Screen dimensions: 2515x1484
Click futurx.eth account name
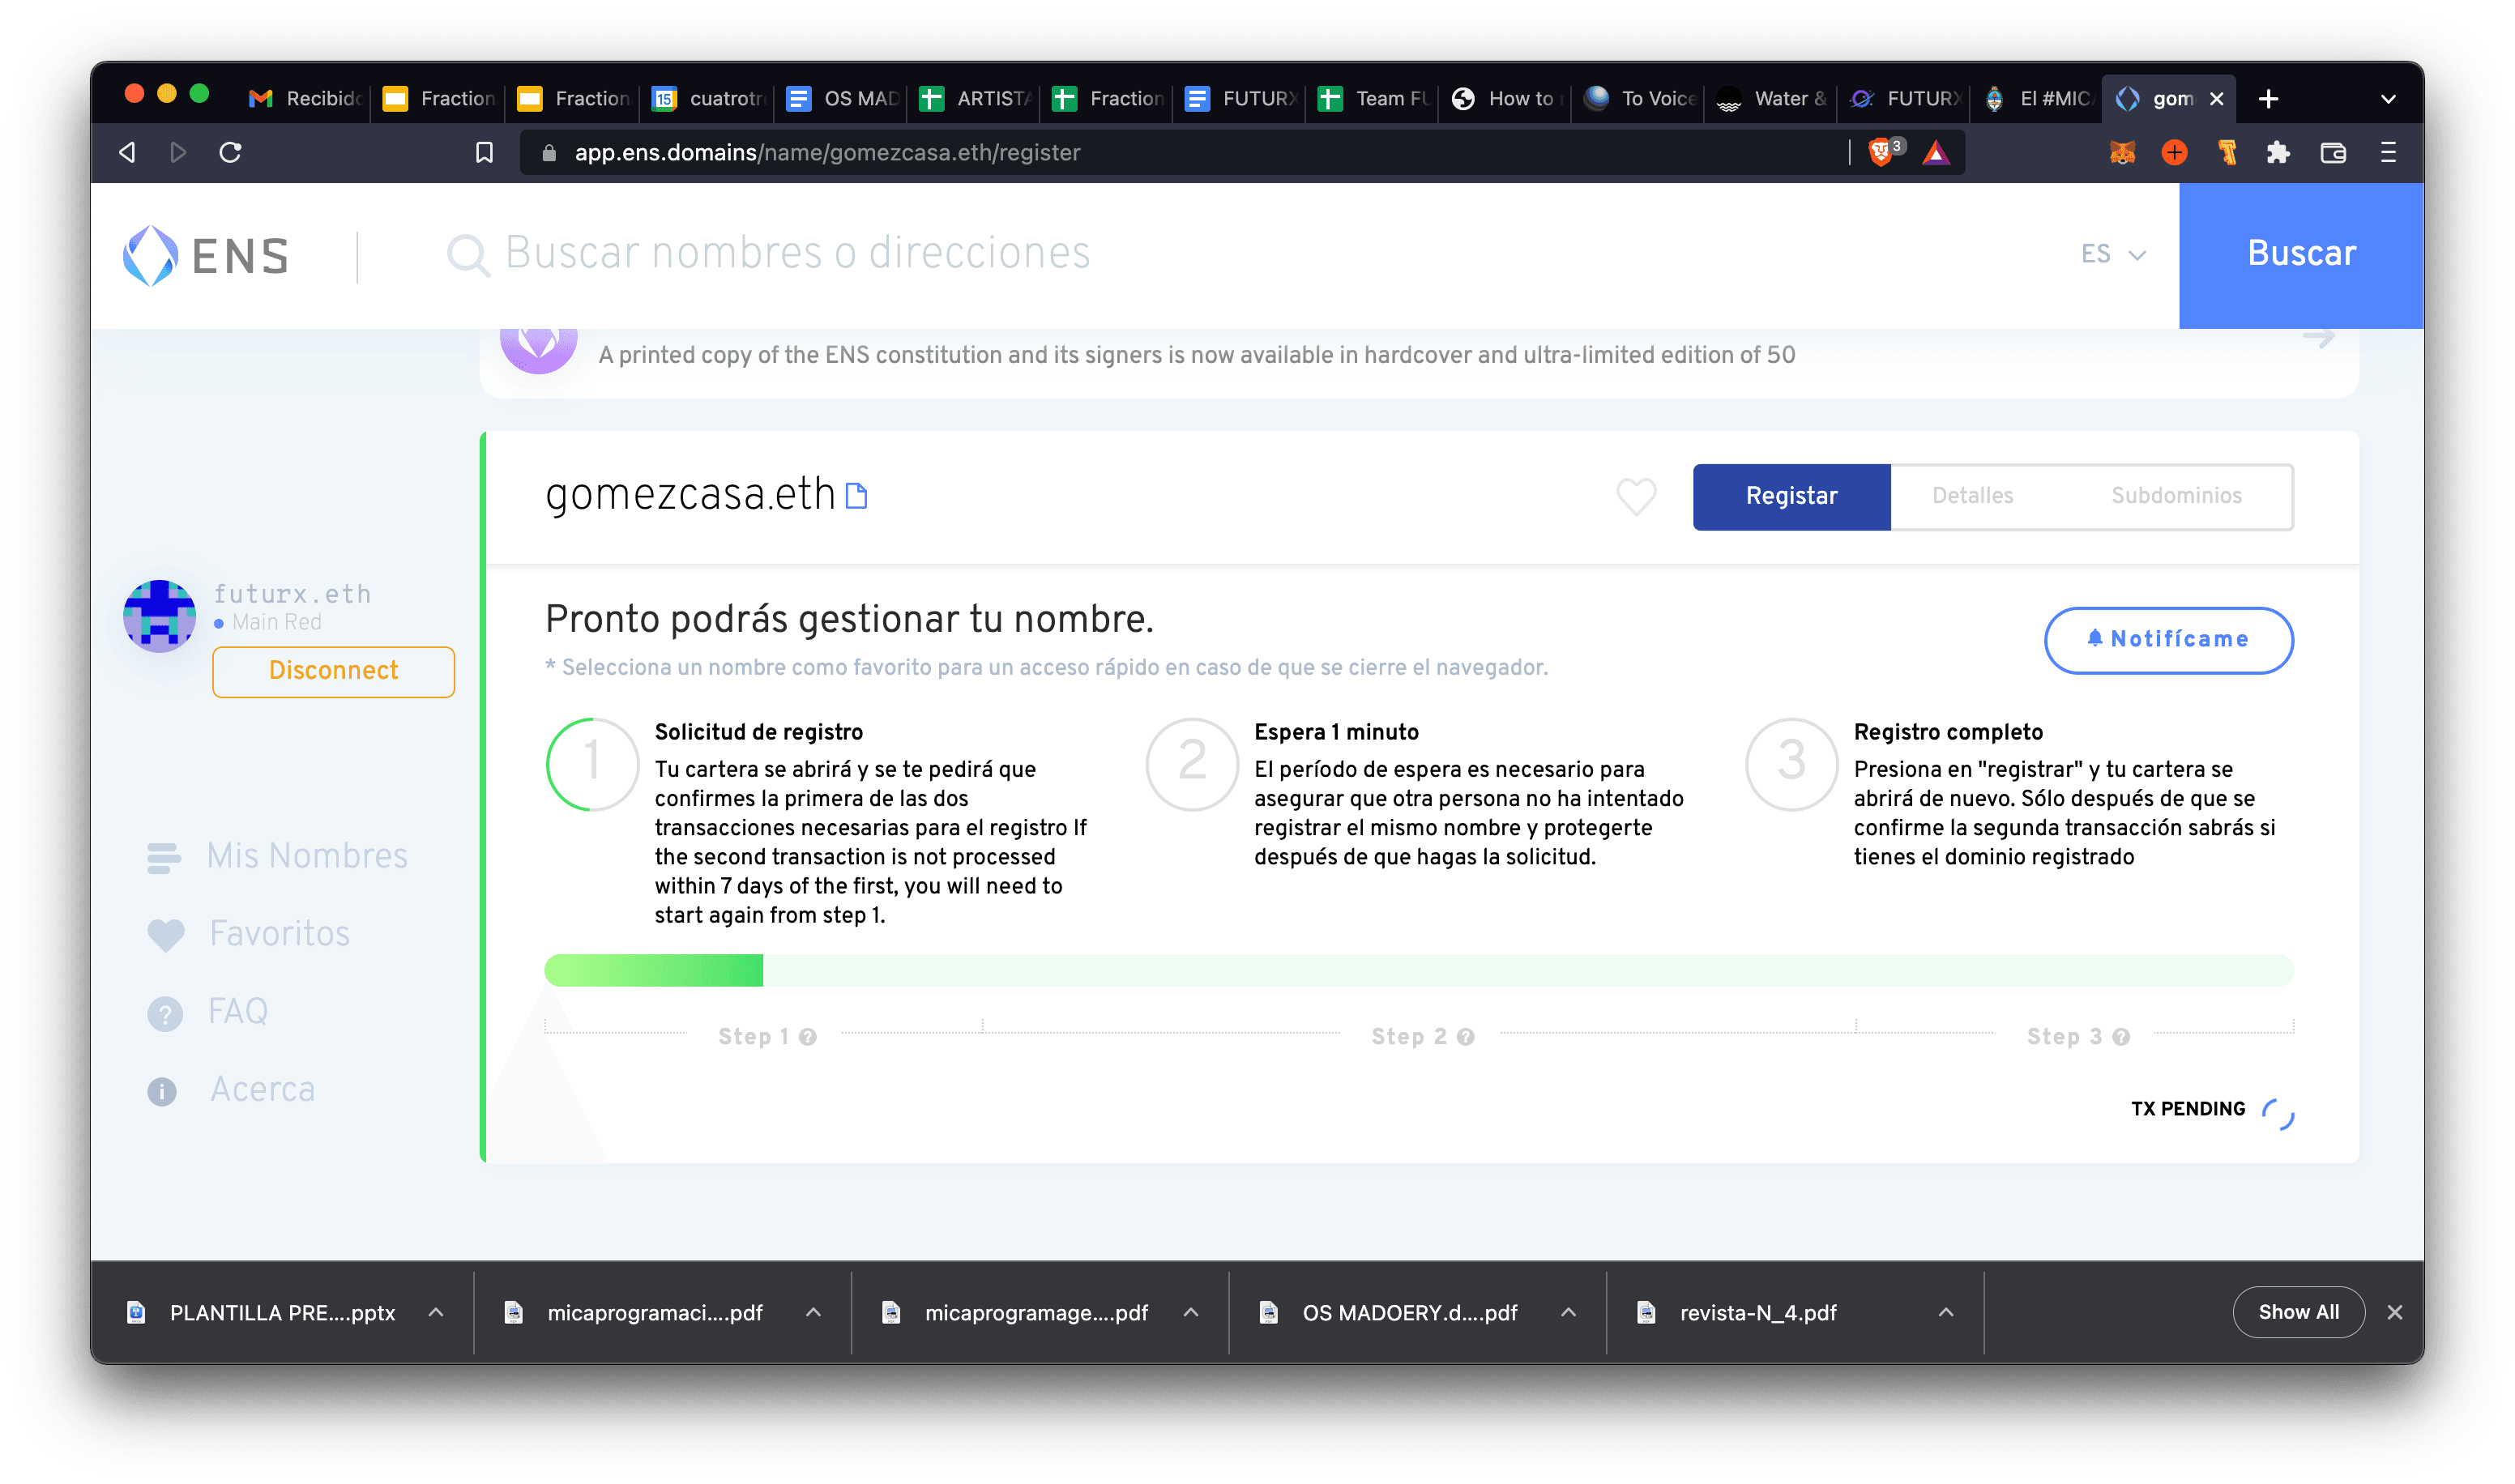coord(292,593)
